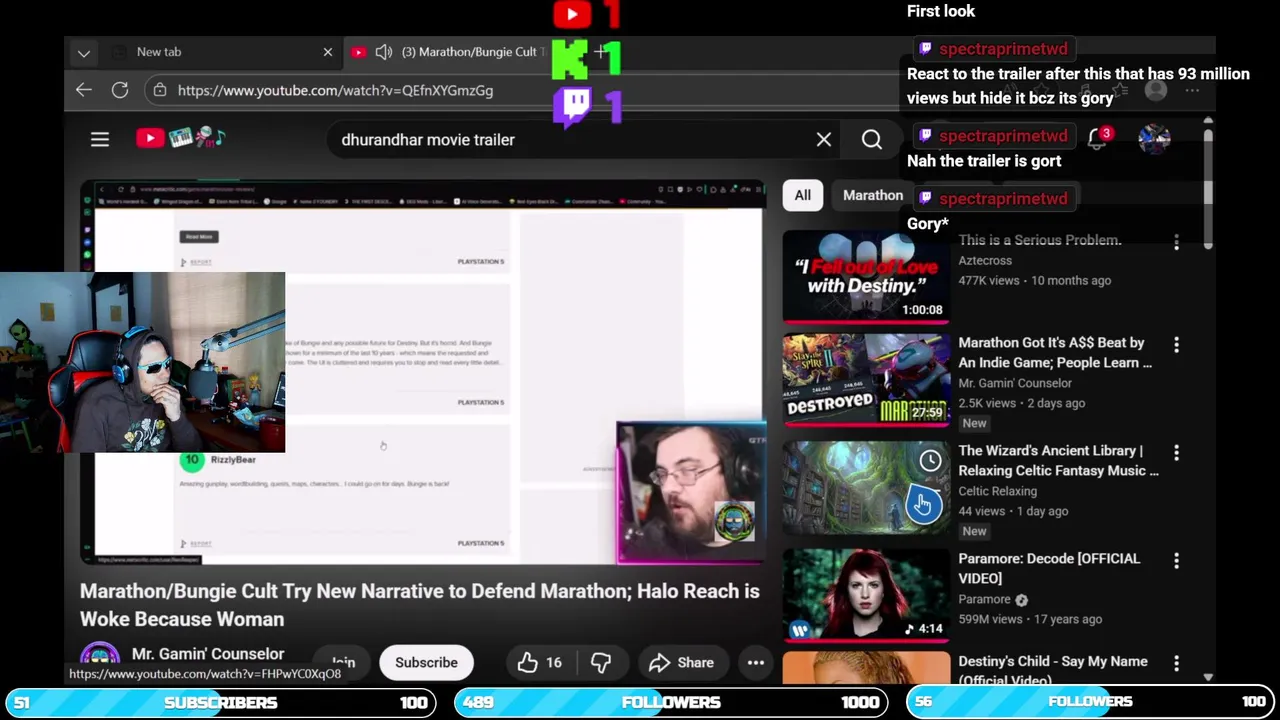View site information icon in address bar
This screenshot has height=720, width=1280.
coord(159,90)
